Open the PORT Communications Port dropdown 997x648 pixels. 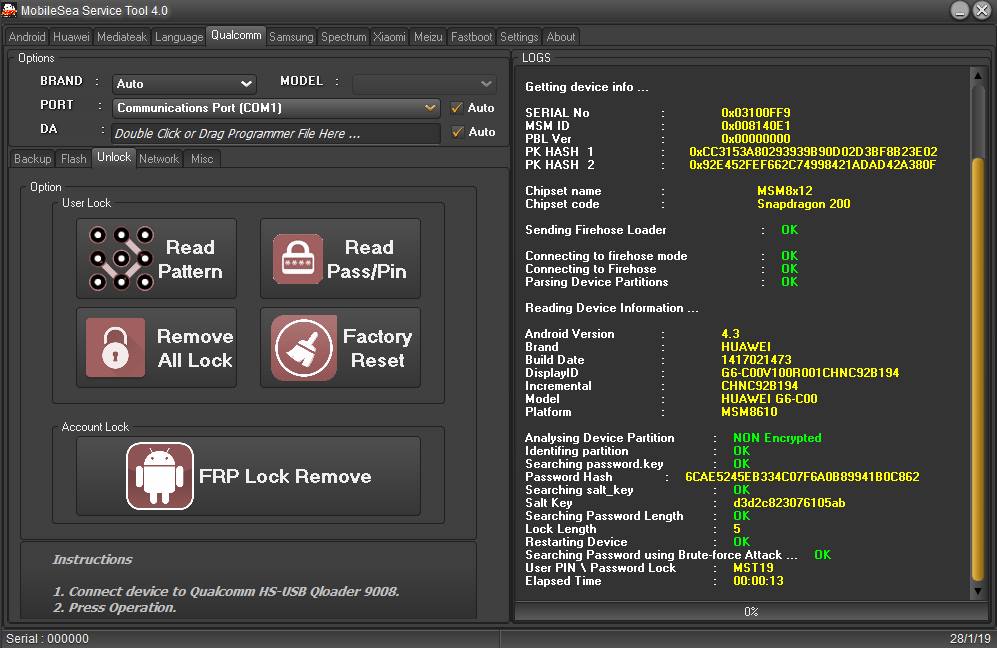coord(277,107)
